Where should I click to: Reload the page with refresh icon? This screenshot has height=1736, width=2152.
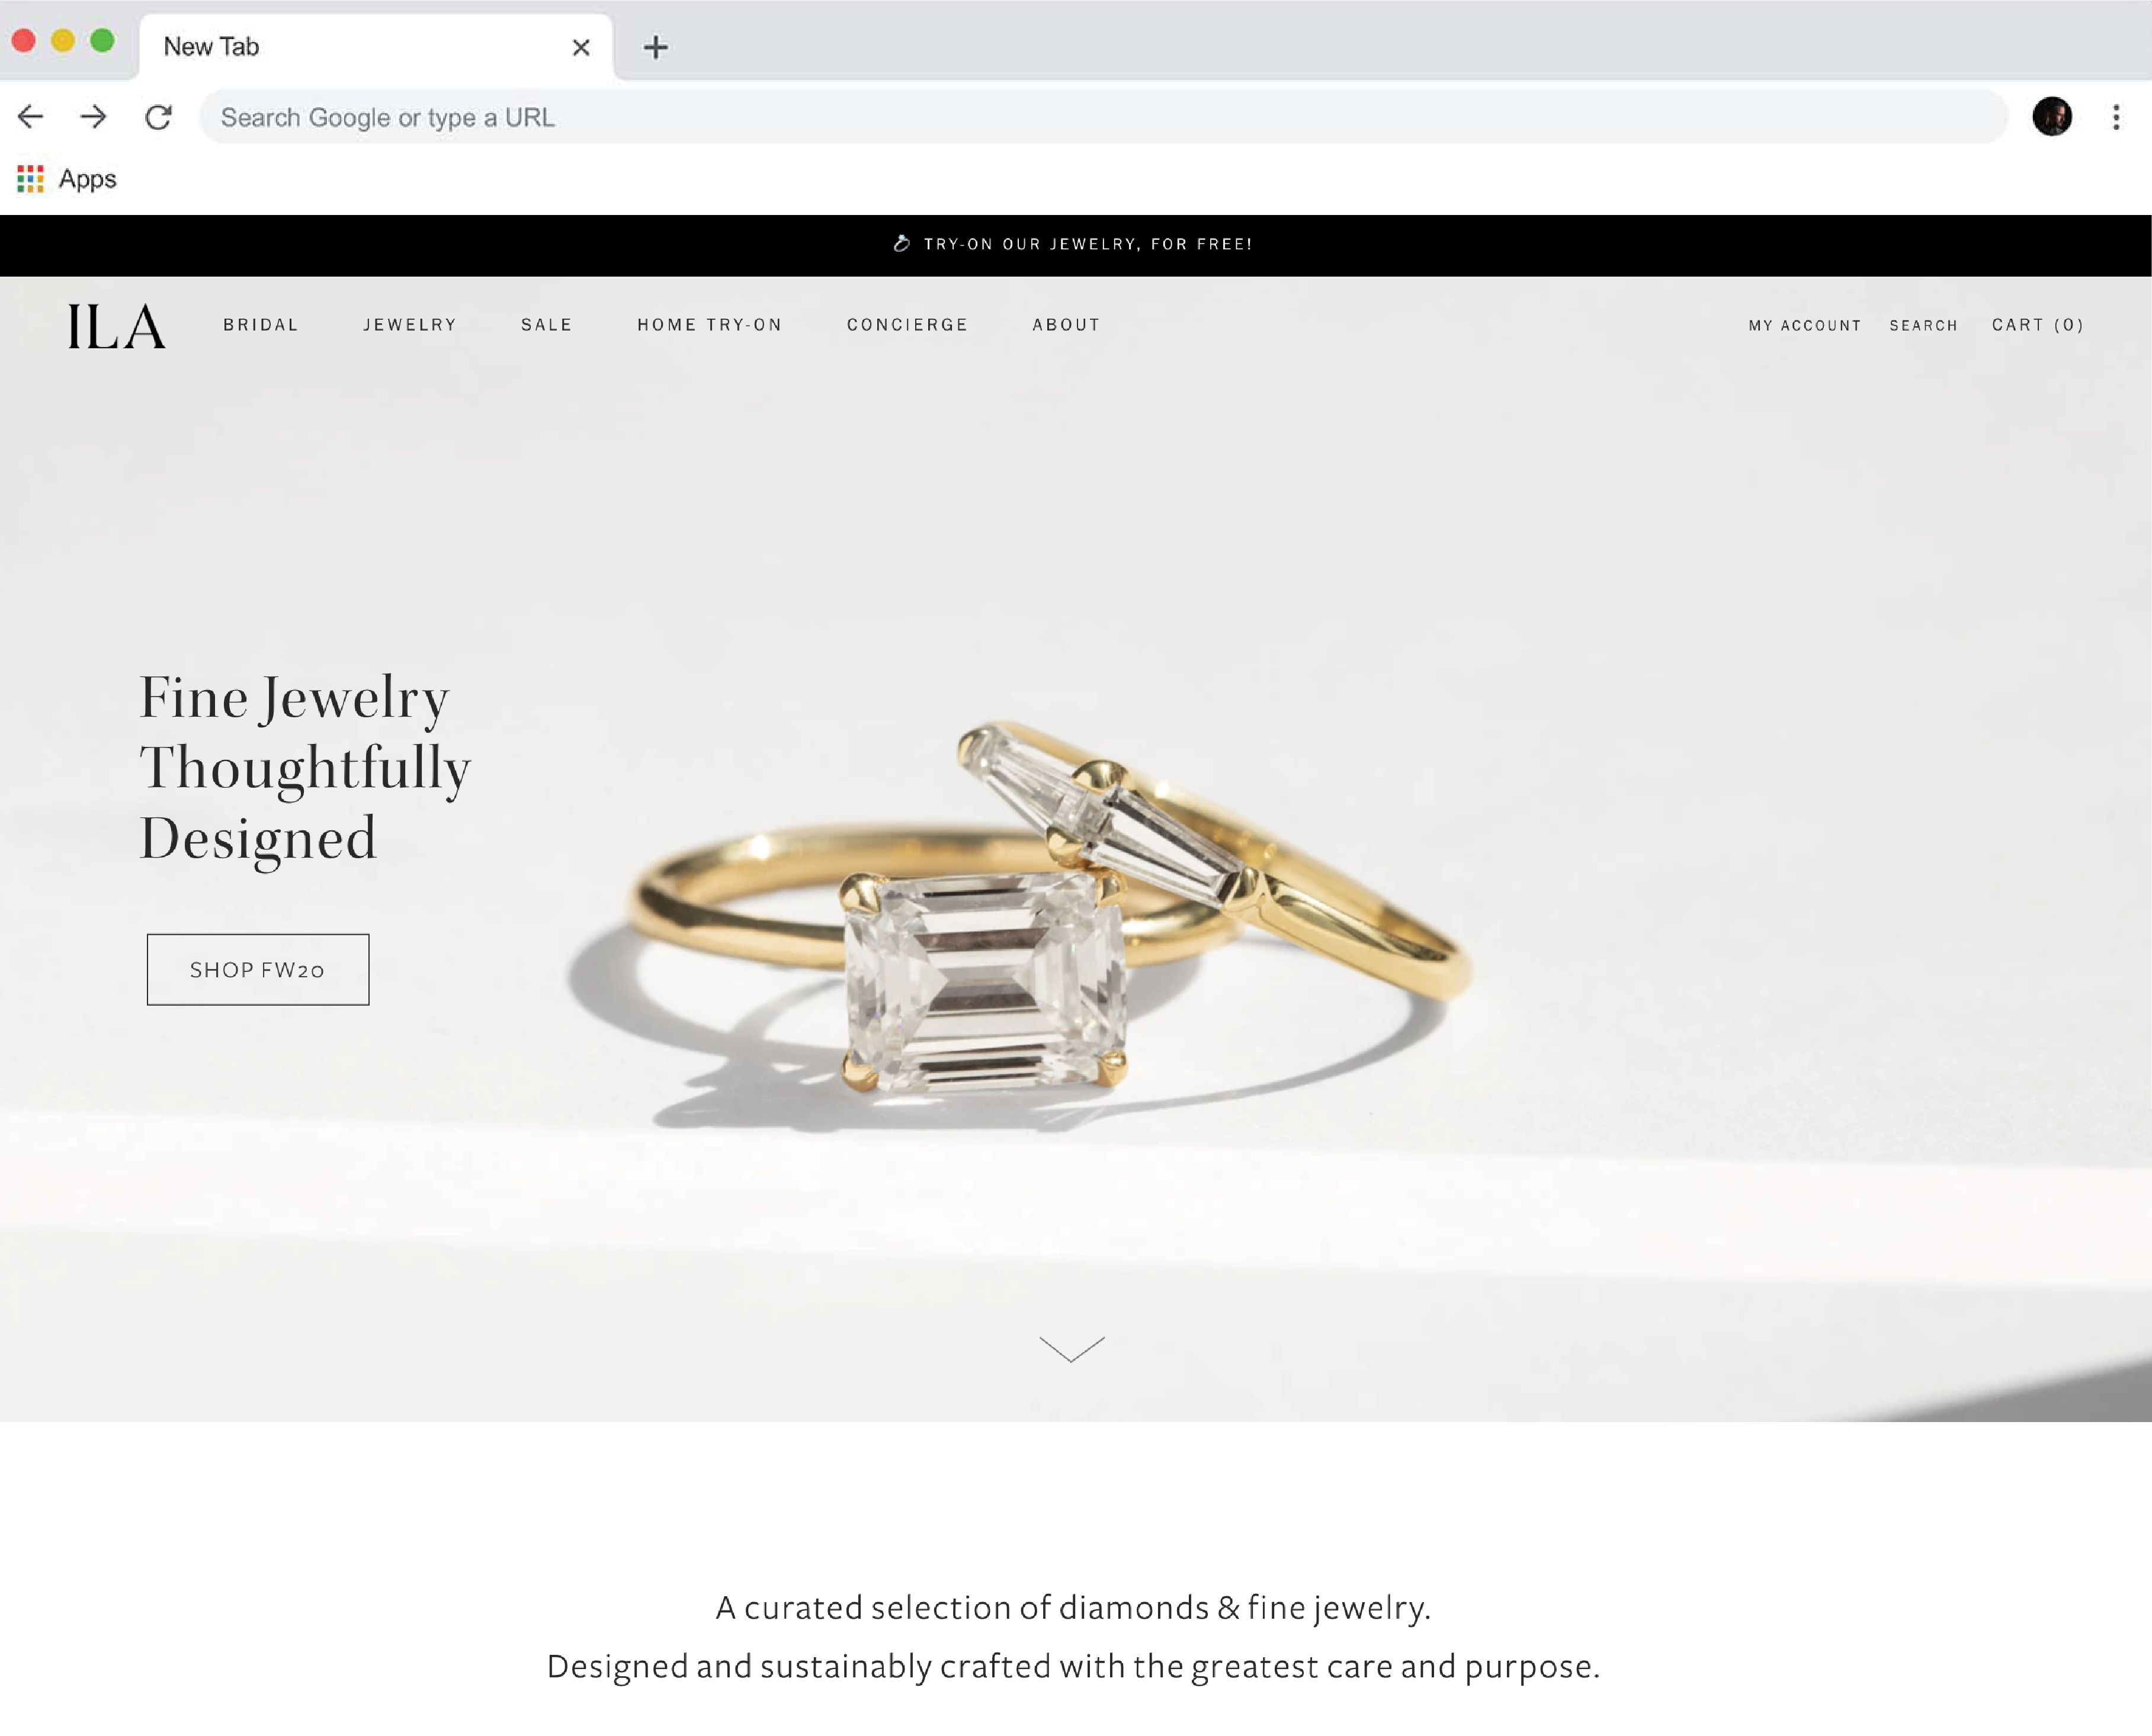tap(158, 117)
